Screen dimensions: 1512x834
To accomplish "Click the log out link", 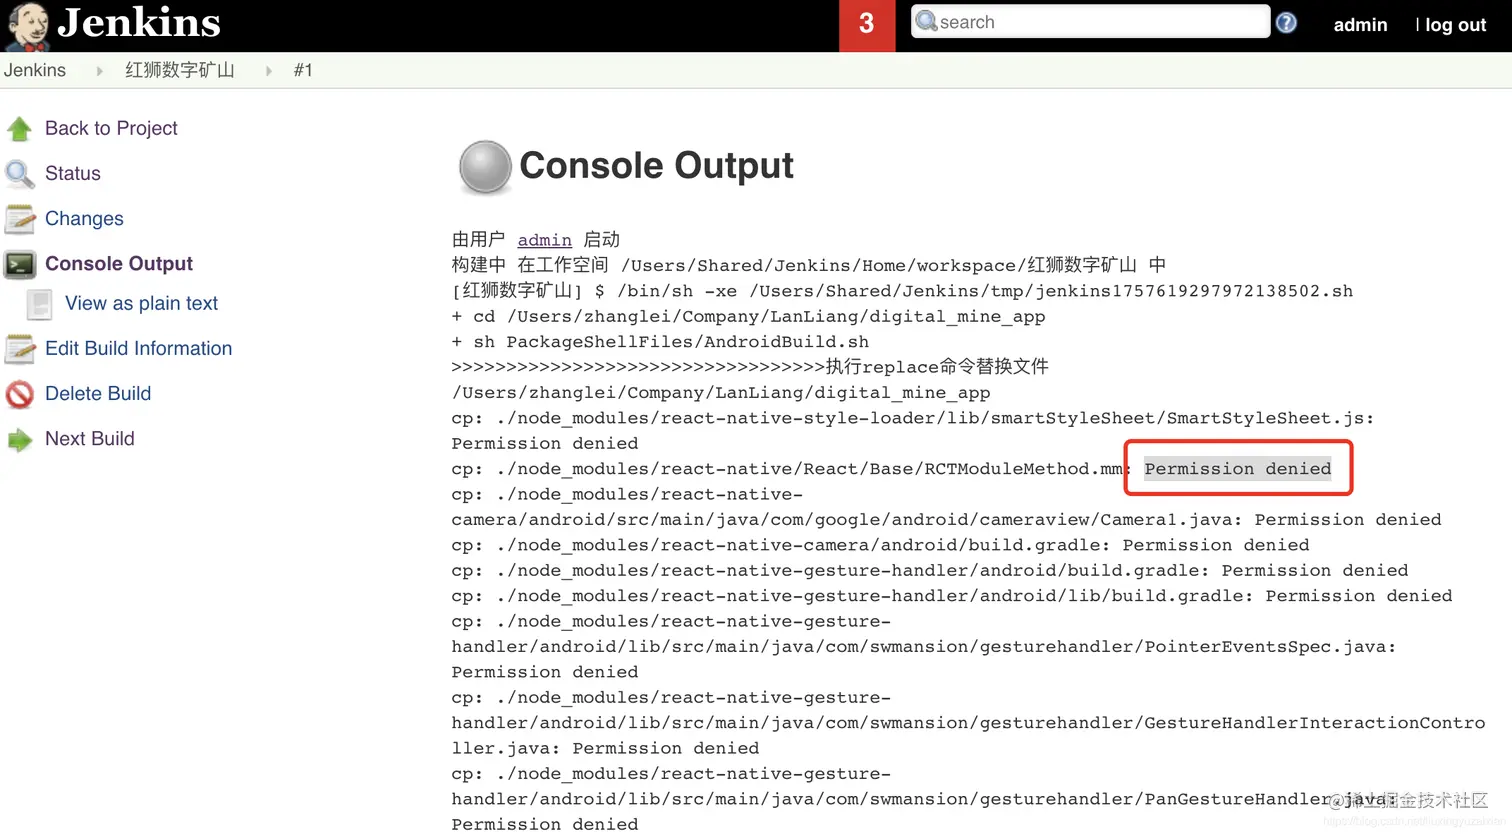I will (1455, 25).
